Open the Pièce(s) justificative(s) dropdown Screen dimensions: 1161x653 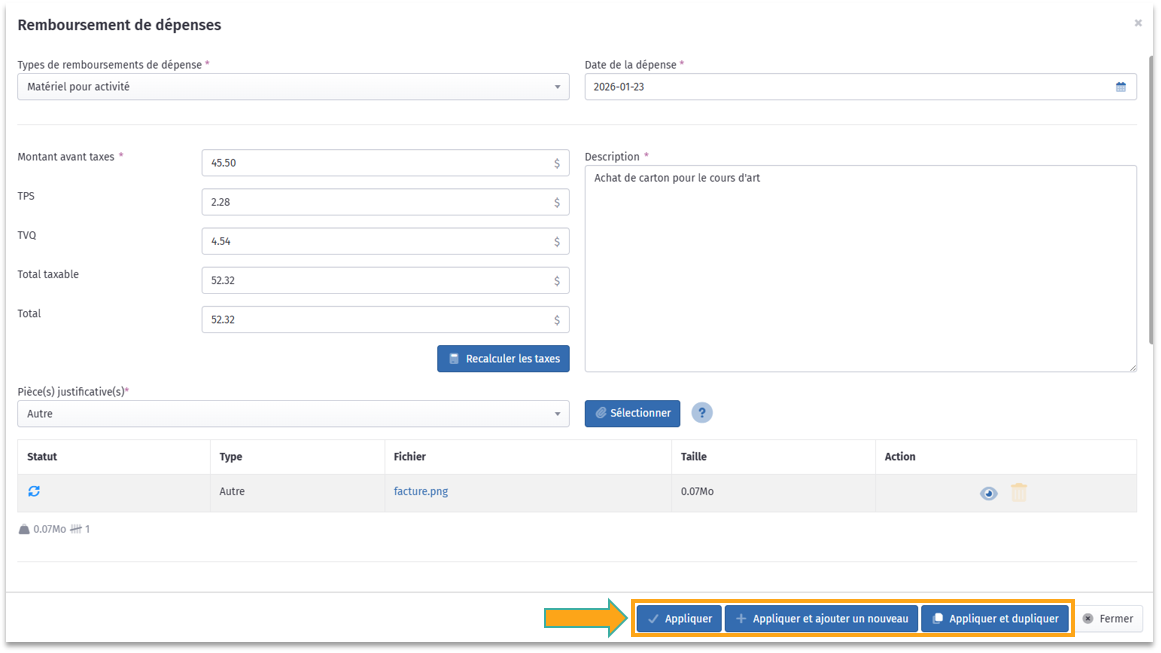pos(293,414)
